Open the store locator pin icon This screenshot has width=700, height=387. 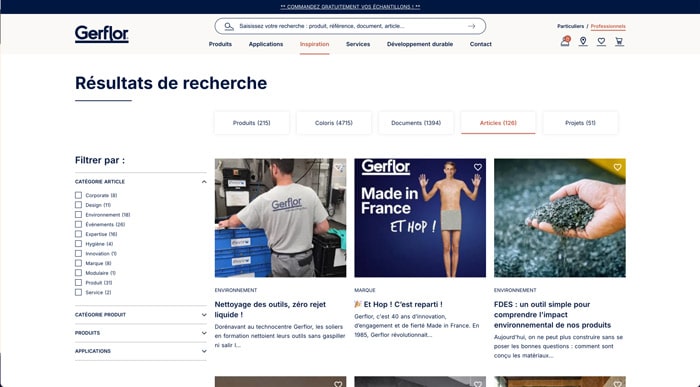pos(583,42)
